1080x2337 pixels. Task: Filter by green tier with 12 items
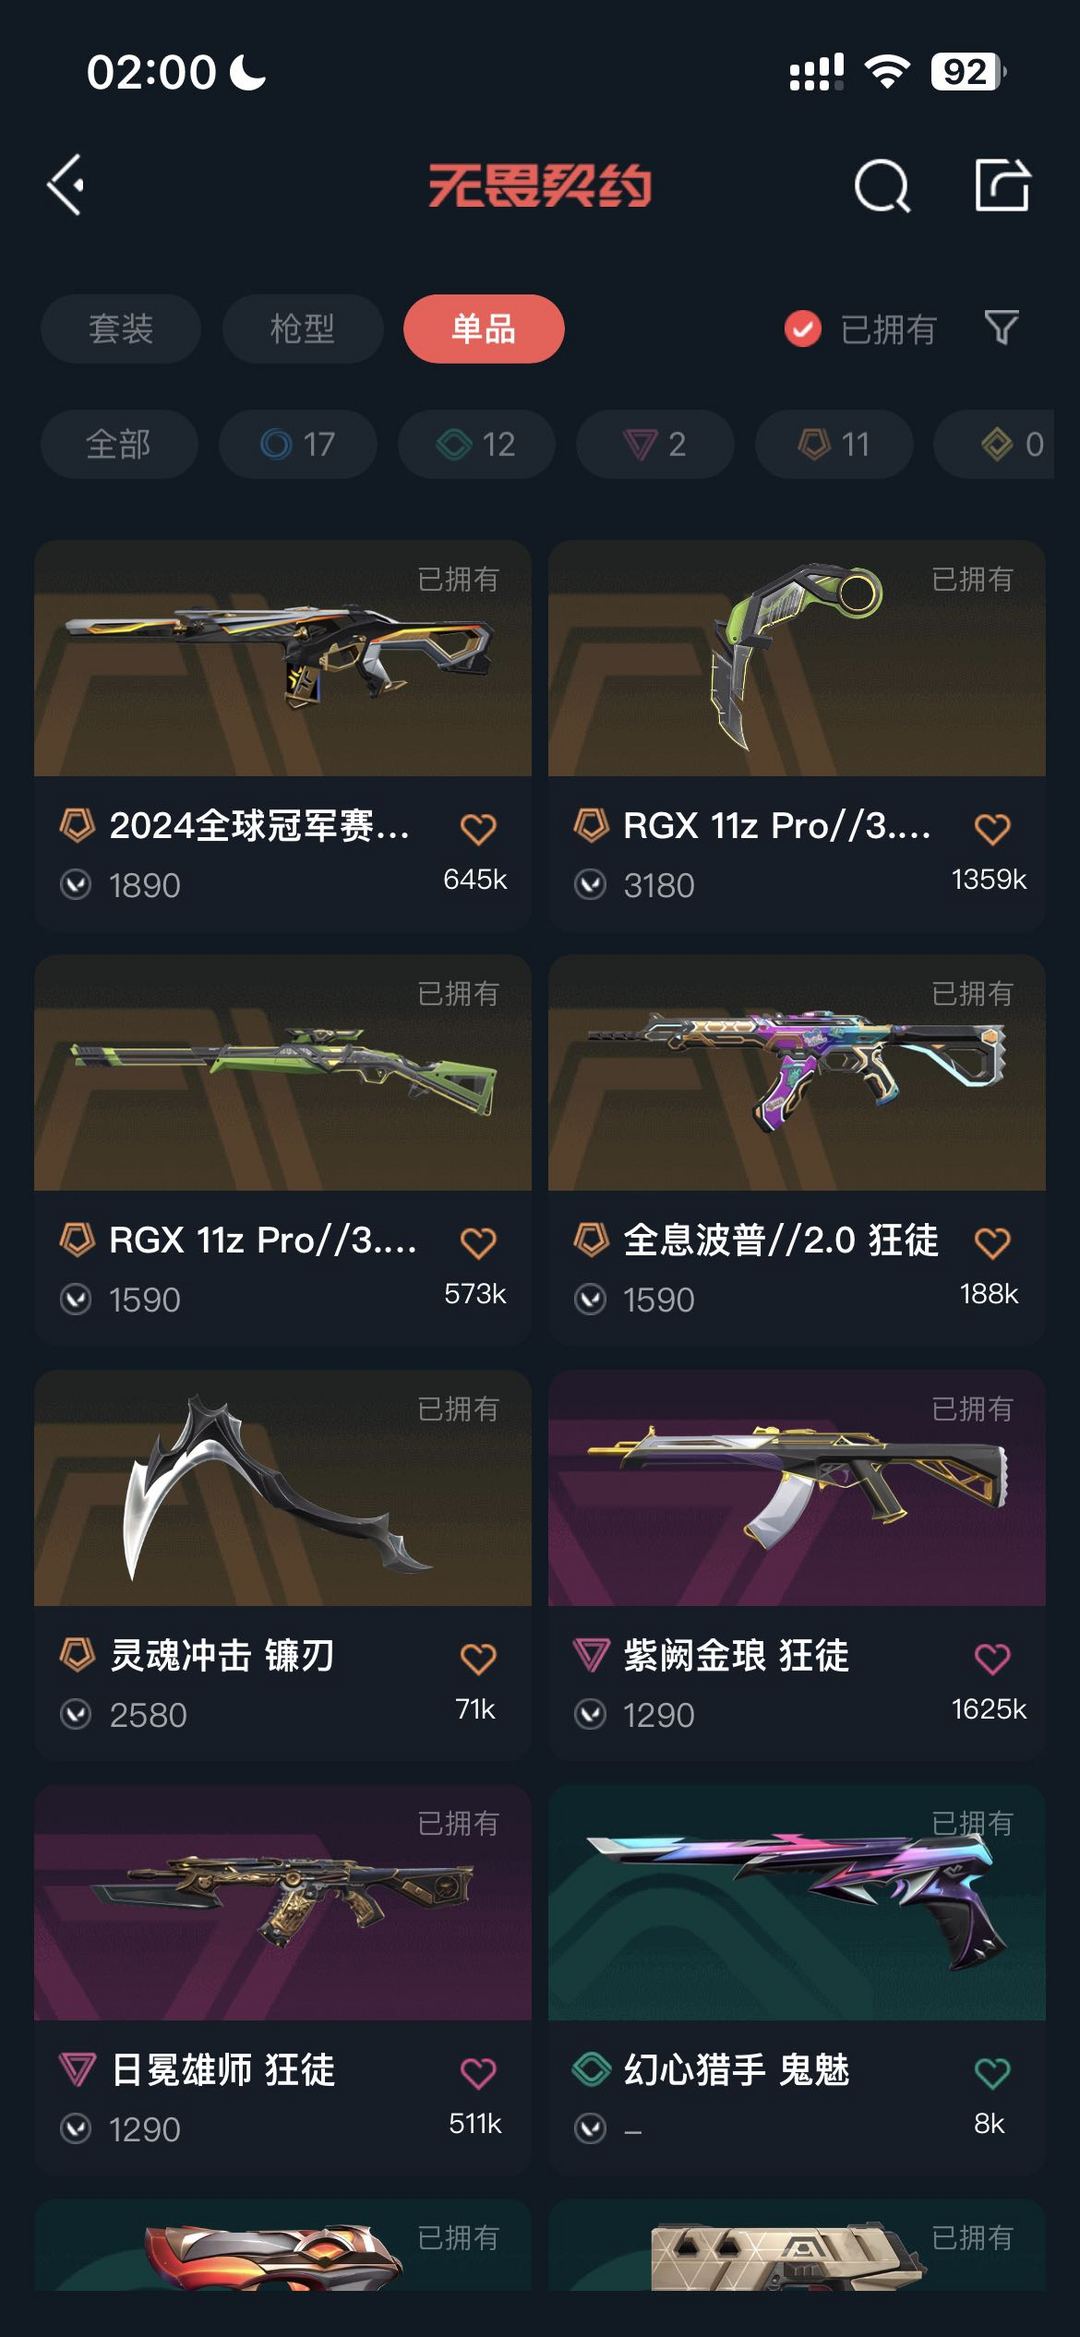pyautogui.click(x=477, y=444)
